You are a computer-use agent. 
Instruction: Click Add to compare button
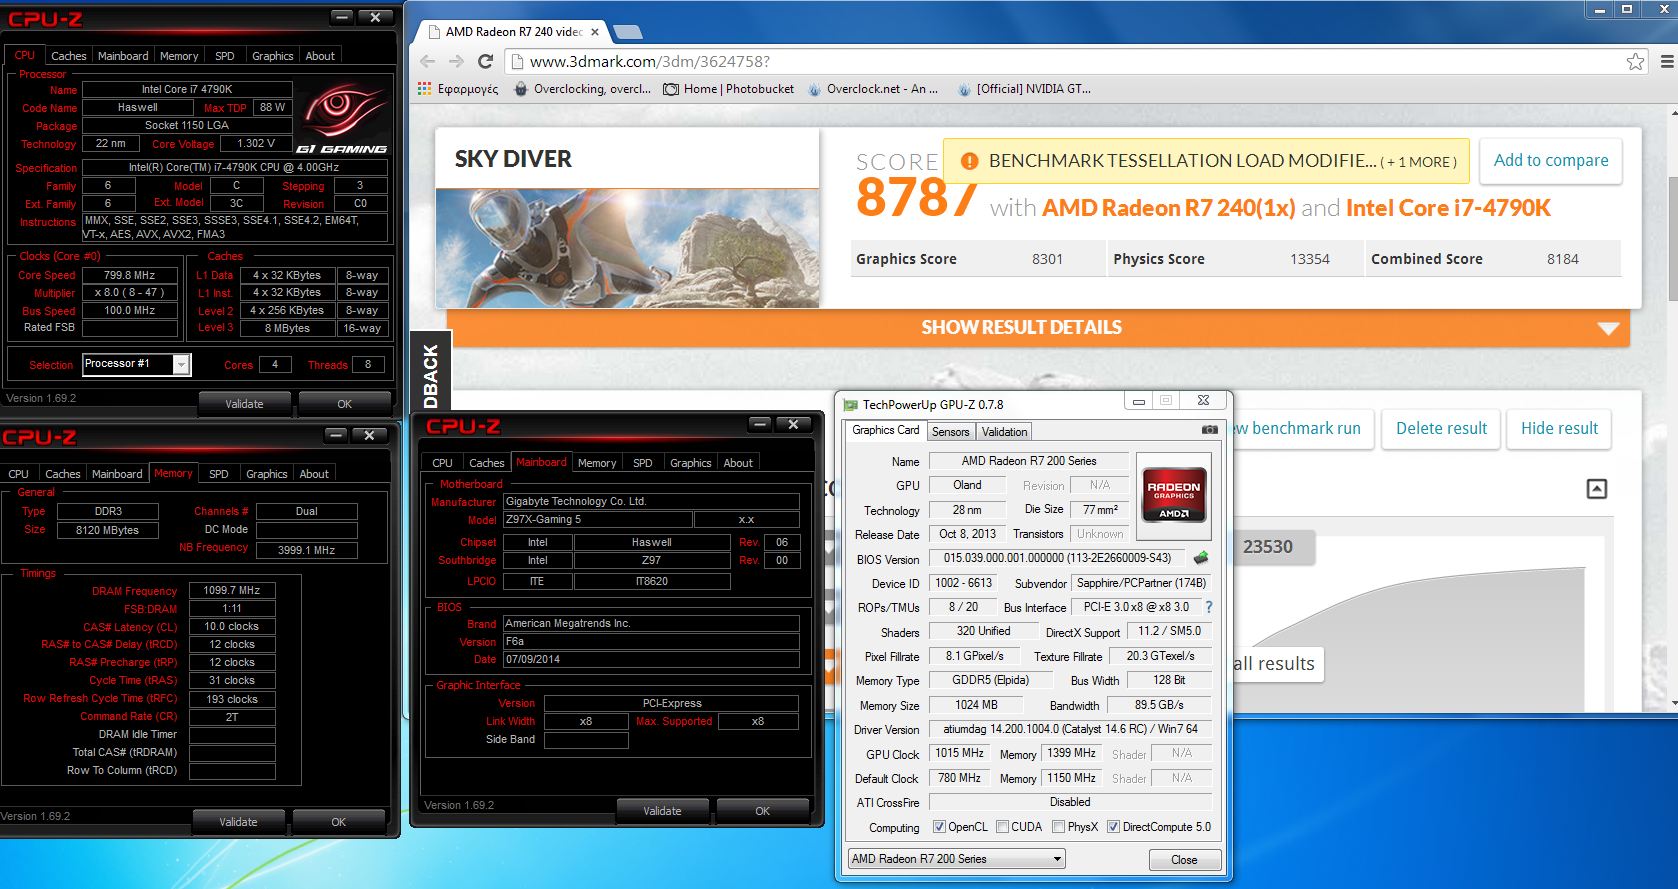1551,161
